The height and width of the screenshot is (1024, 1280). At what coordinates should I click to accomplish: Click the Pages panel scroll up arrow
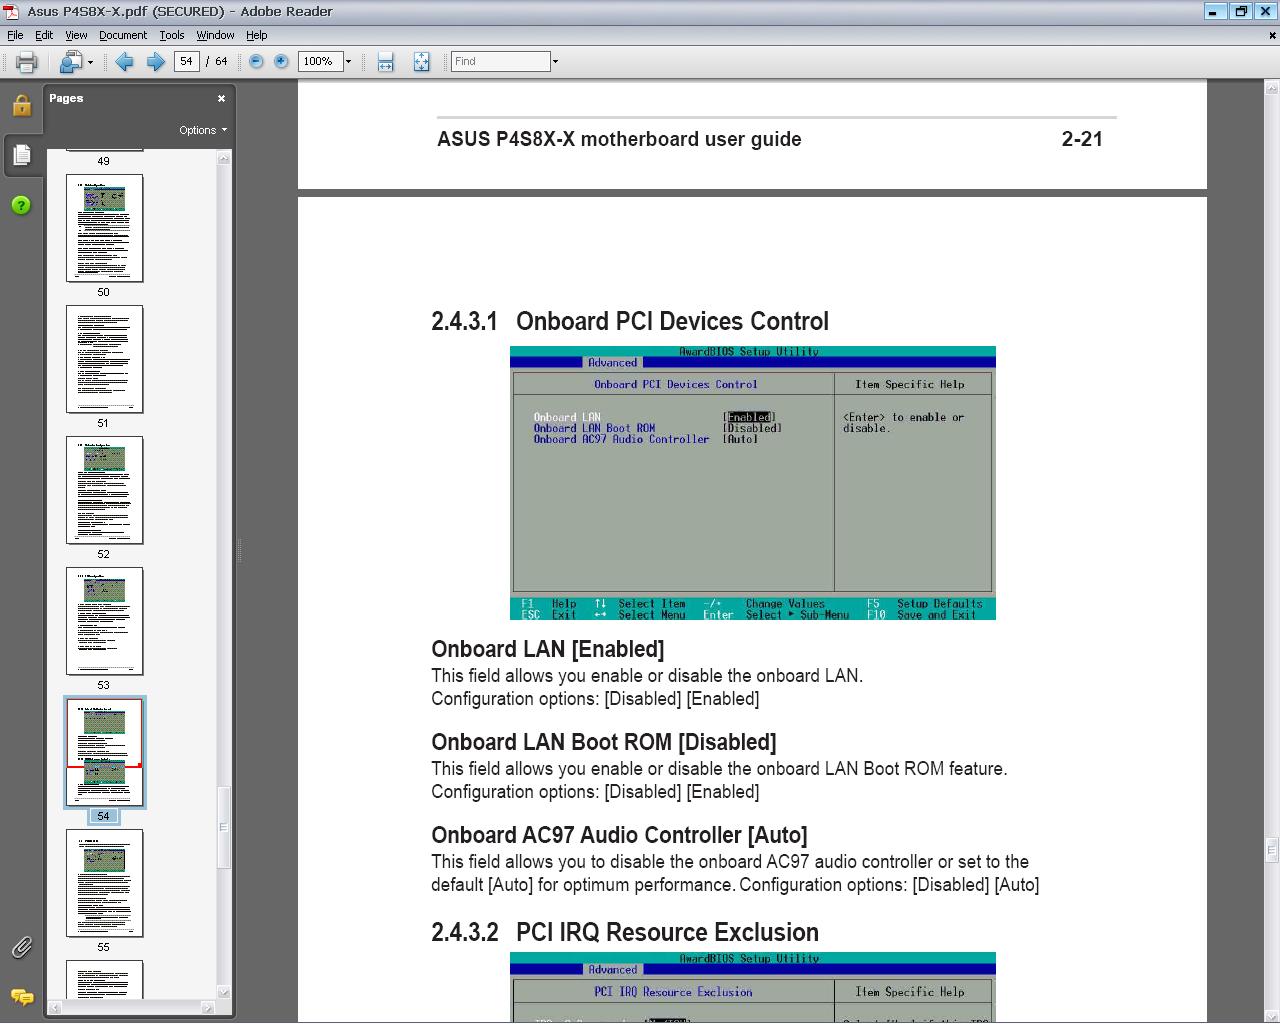point(224,157)
